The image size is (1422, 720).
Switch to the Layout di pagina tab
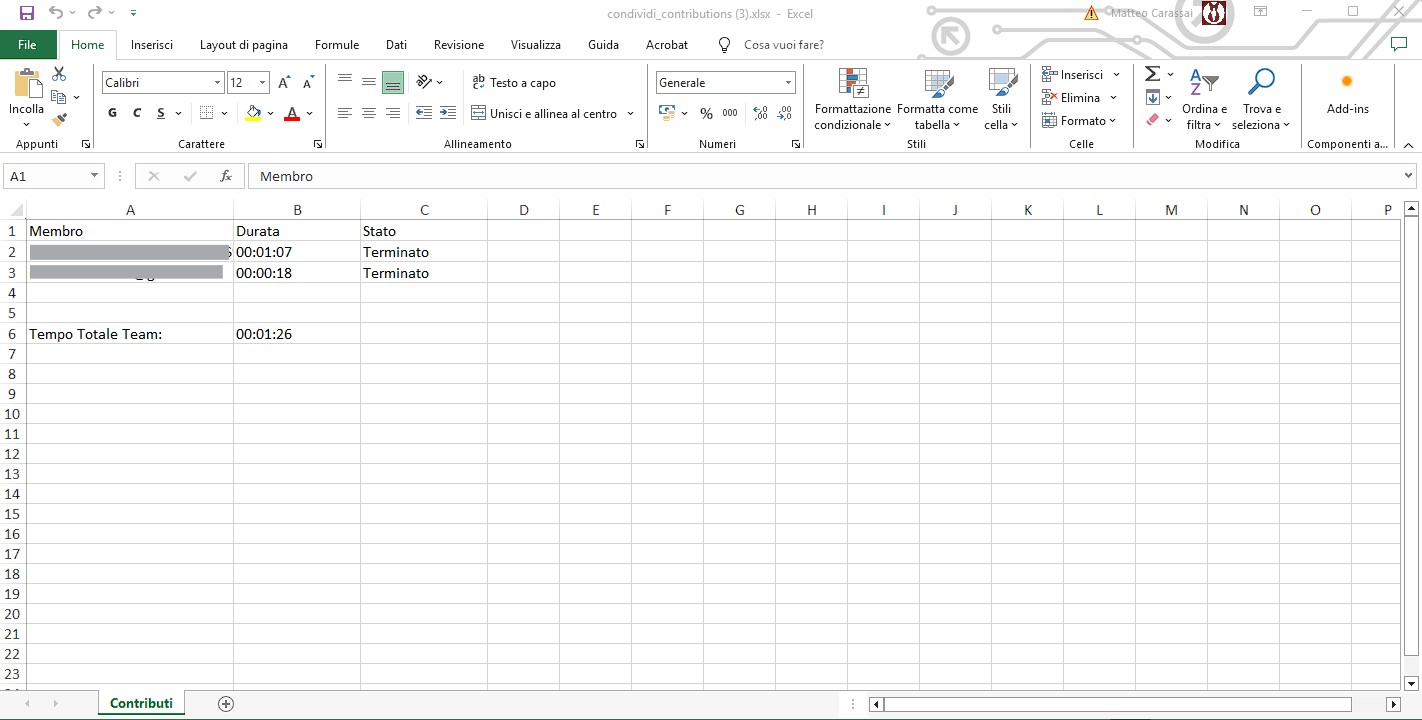tap(244, 45)
